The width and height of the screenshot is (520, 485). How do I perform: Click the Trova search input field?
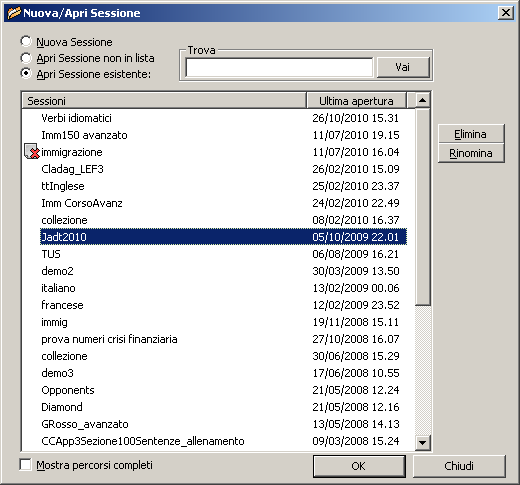279,67
